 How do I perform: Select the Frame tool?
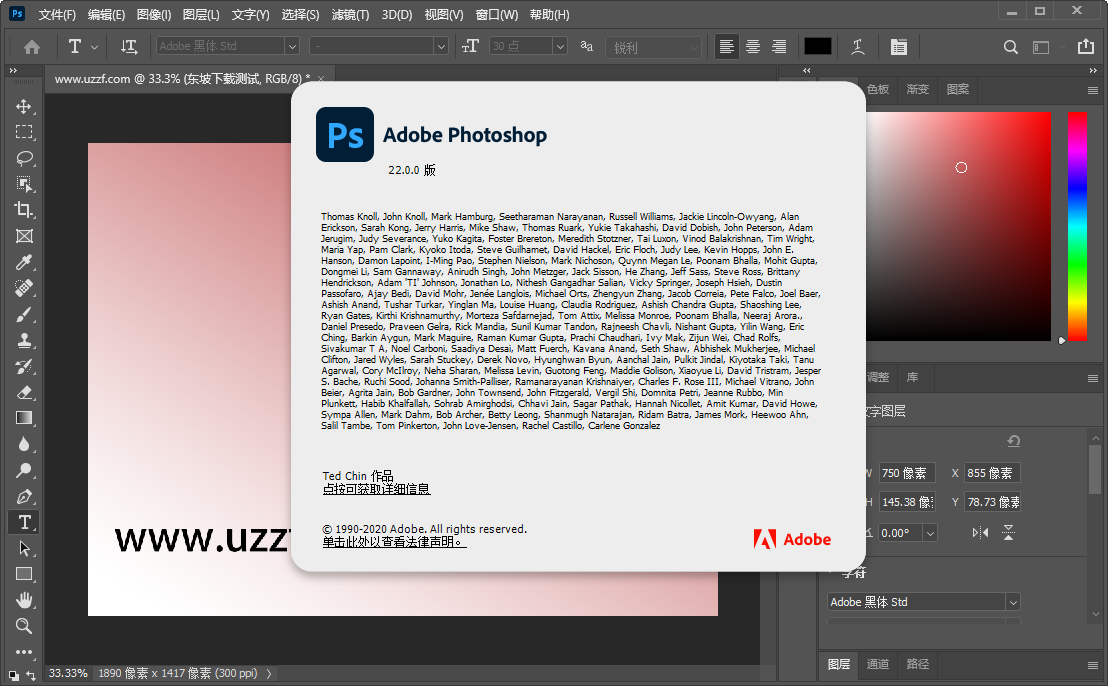click(x=24, y=236)
